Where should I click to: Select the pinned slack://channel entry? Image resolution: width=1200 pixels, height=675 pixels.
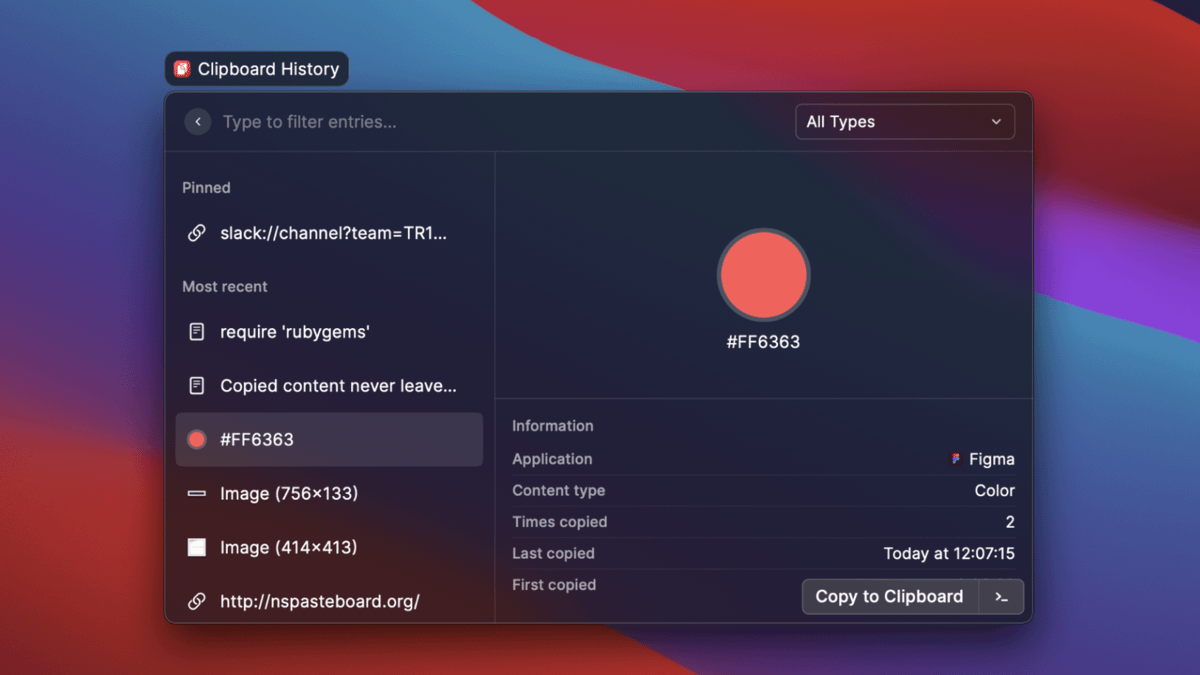pos(333,233)
